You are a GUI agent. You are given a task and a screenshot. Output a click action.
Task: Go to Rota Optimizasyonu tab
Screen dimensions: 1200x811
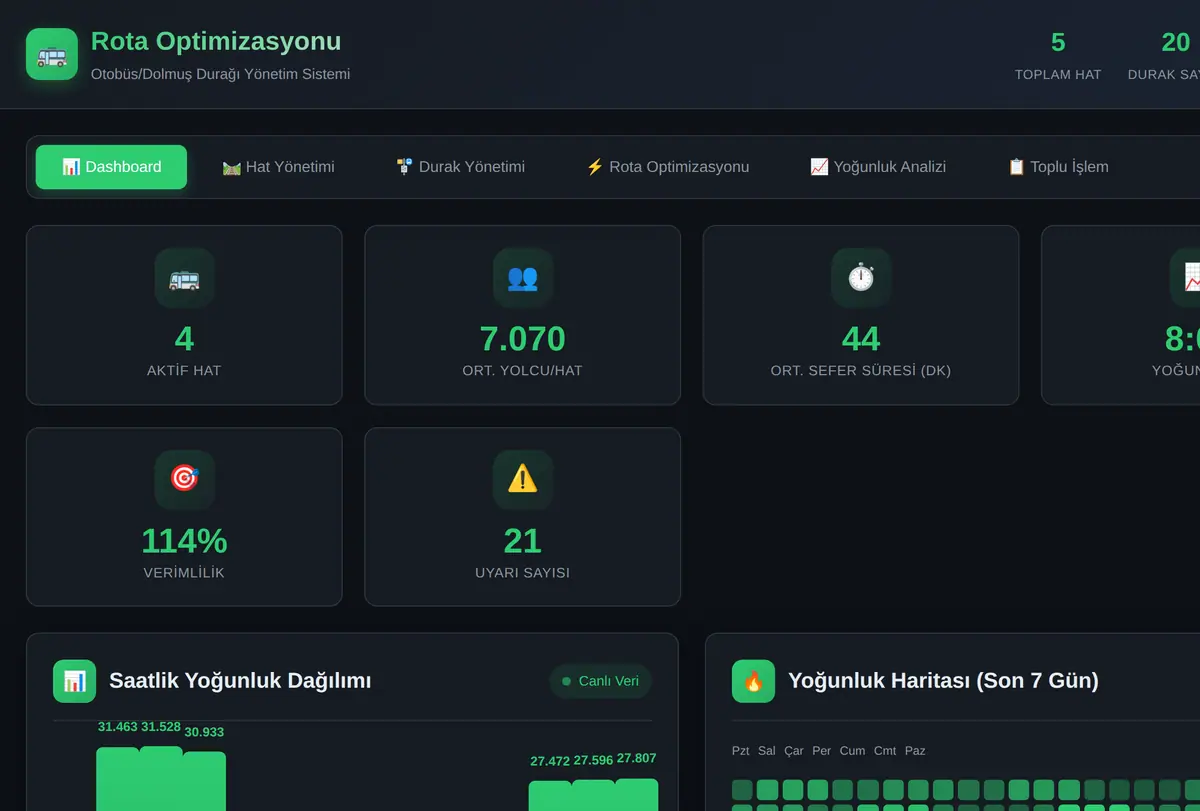[667, 167]
